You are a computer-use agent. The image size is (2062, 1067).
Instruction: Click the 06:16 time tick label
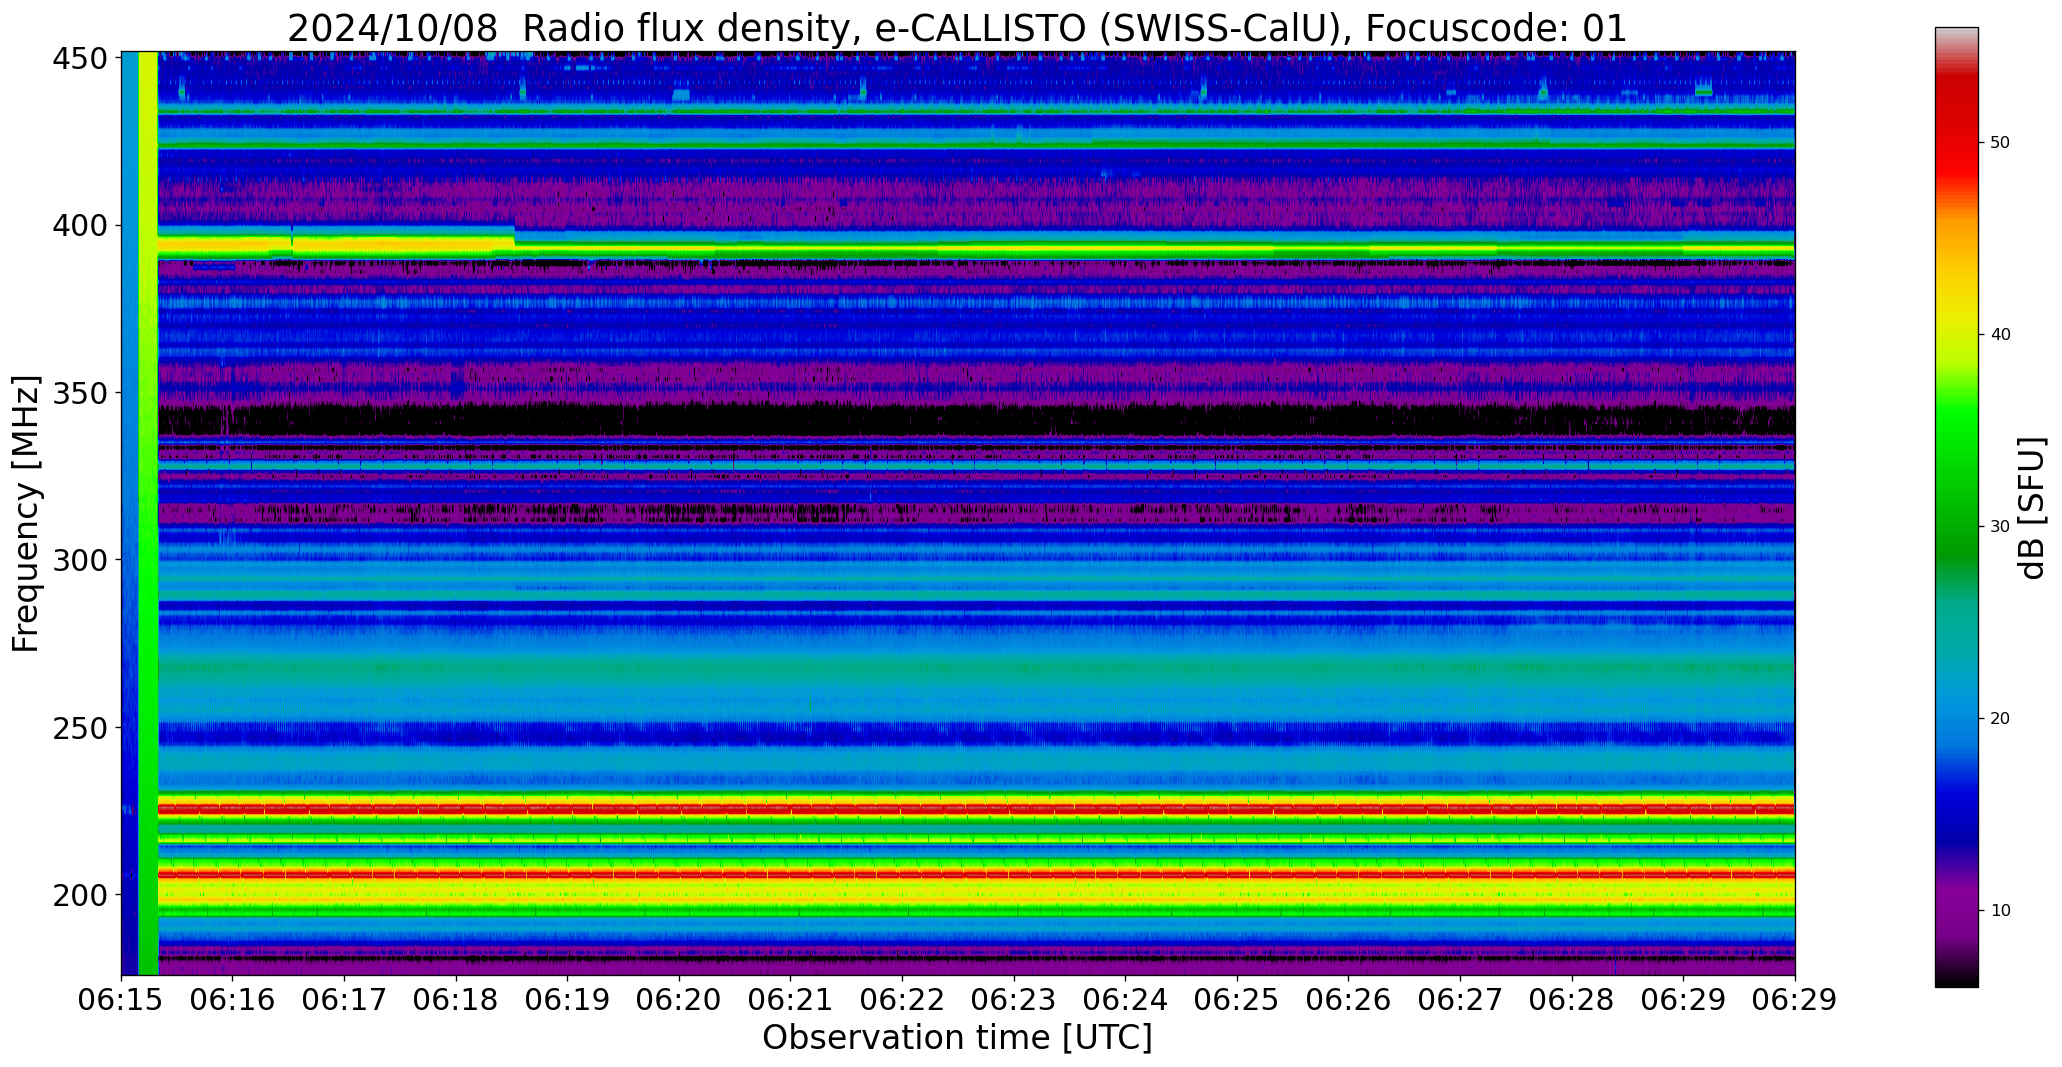(233, 1001)
